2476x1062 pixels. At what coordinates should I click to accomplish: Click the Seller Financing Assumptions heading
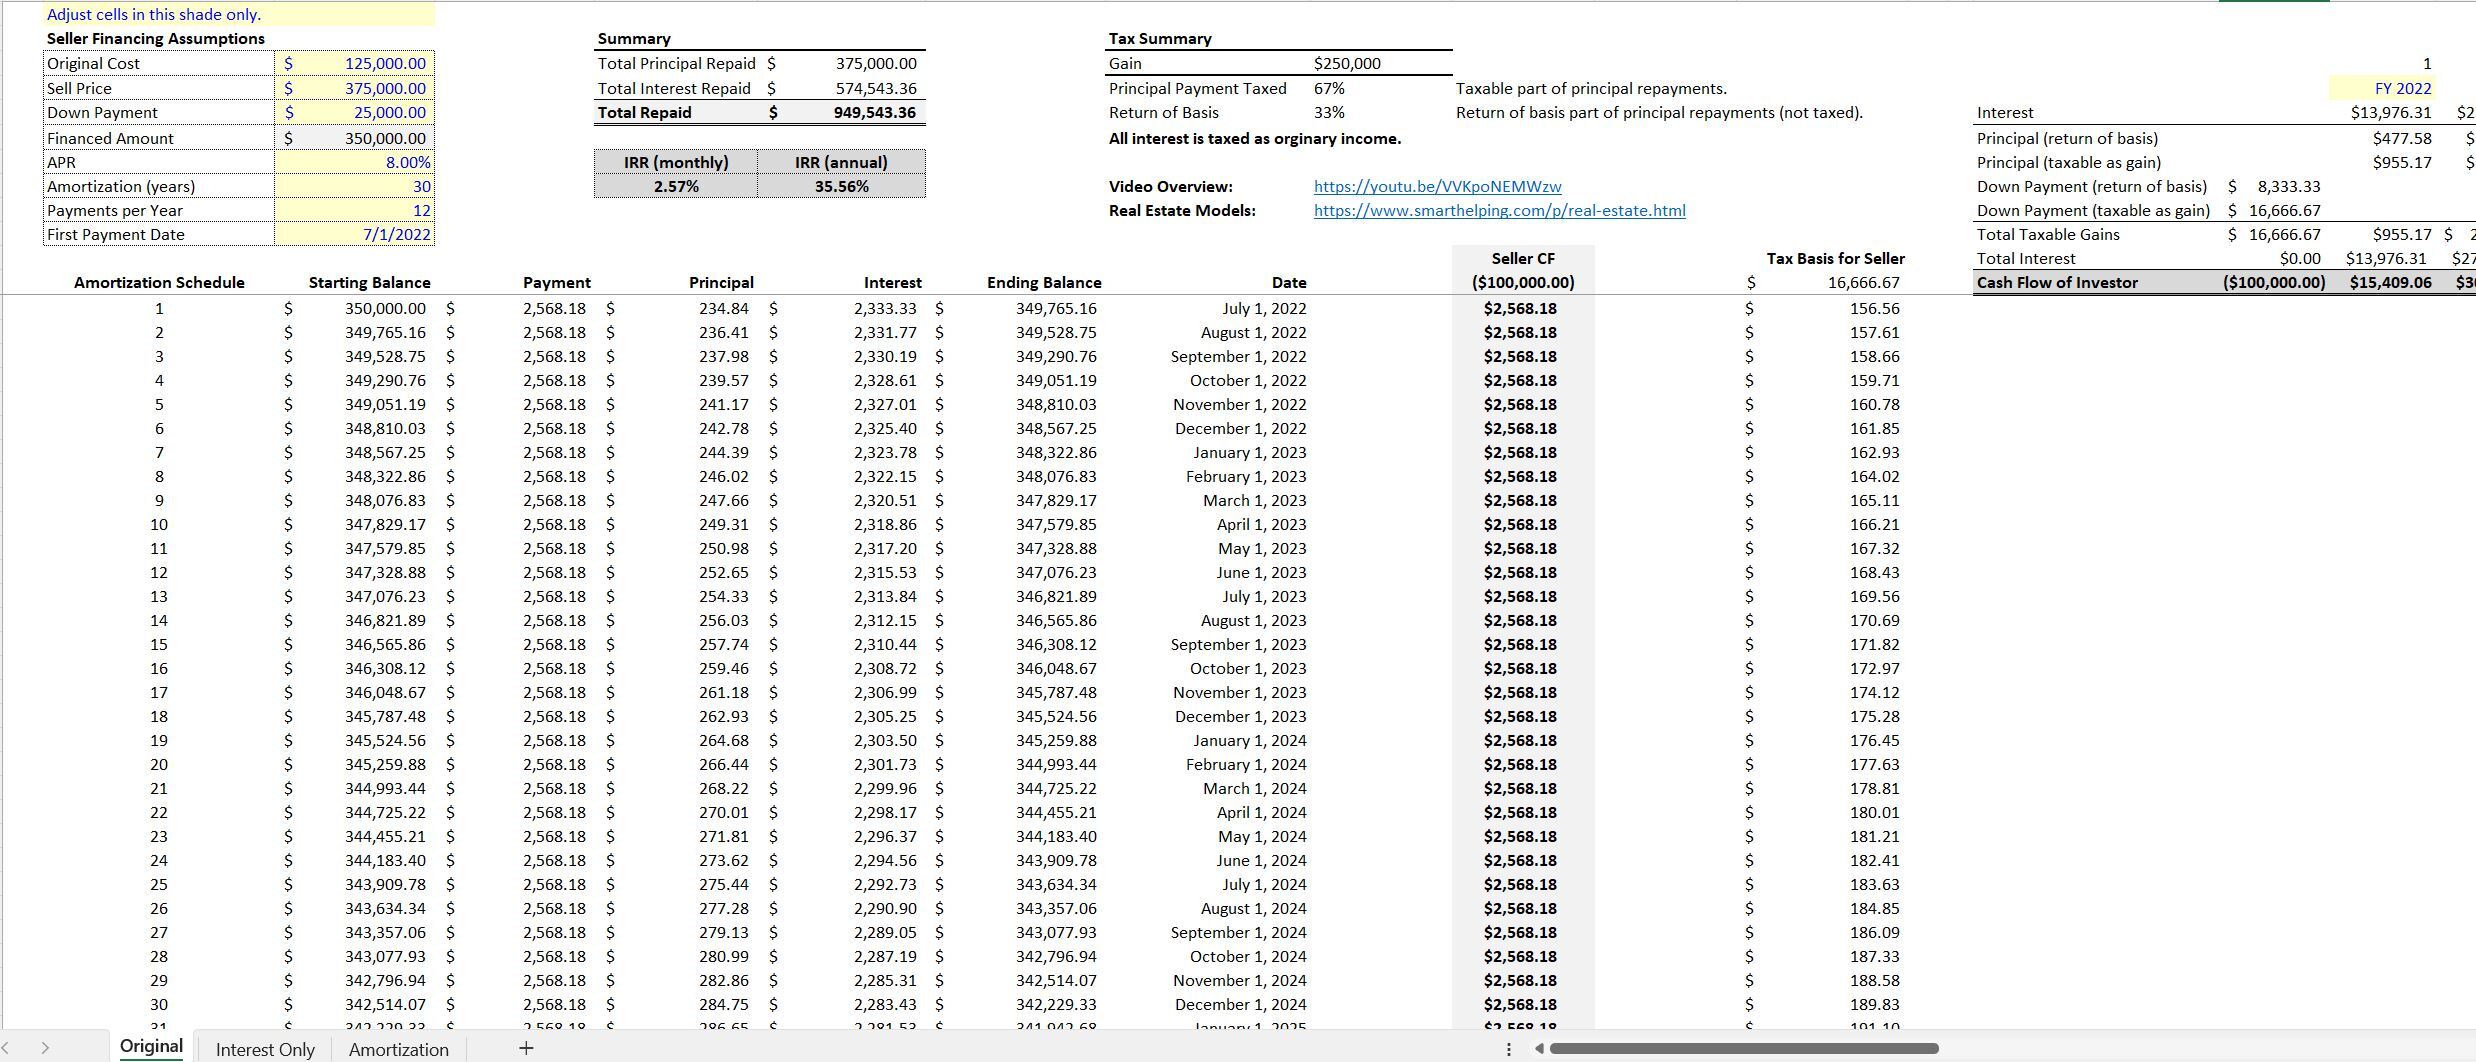(156, 38)
